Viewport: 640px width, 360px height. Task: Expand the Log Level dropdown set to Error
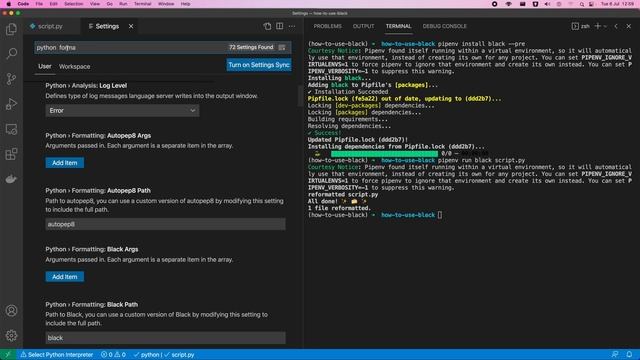[x=122, y=111]
